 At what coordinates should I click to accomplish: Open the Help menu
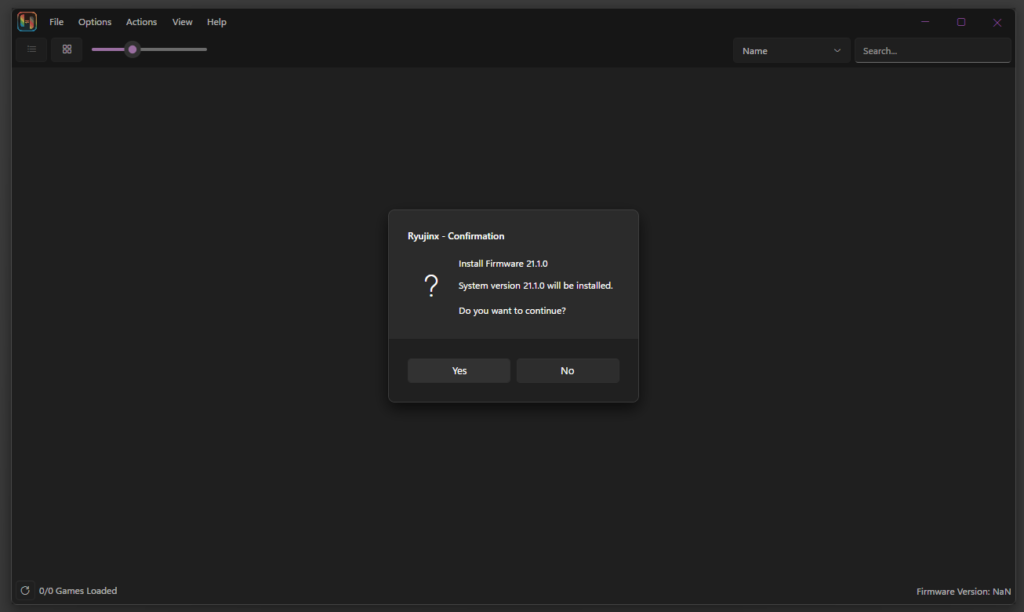tap(216, 21)
